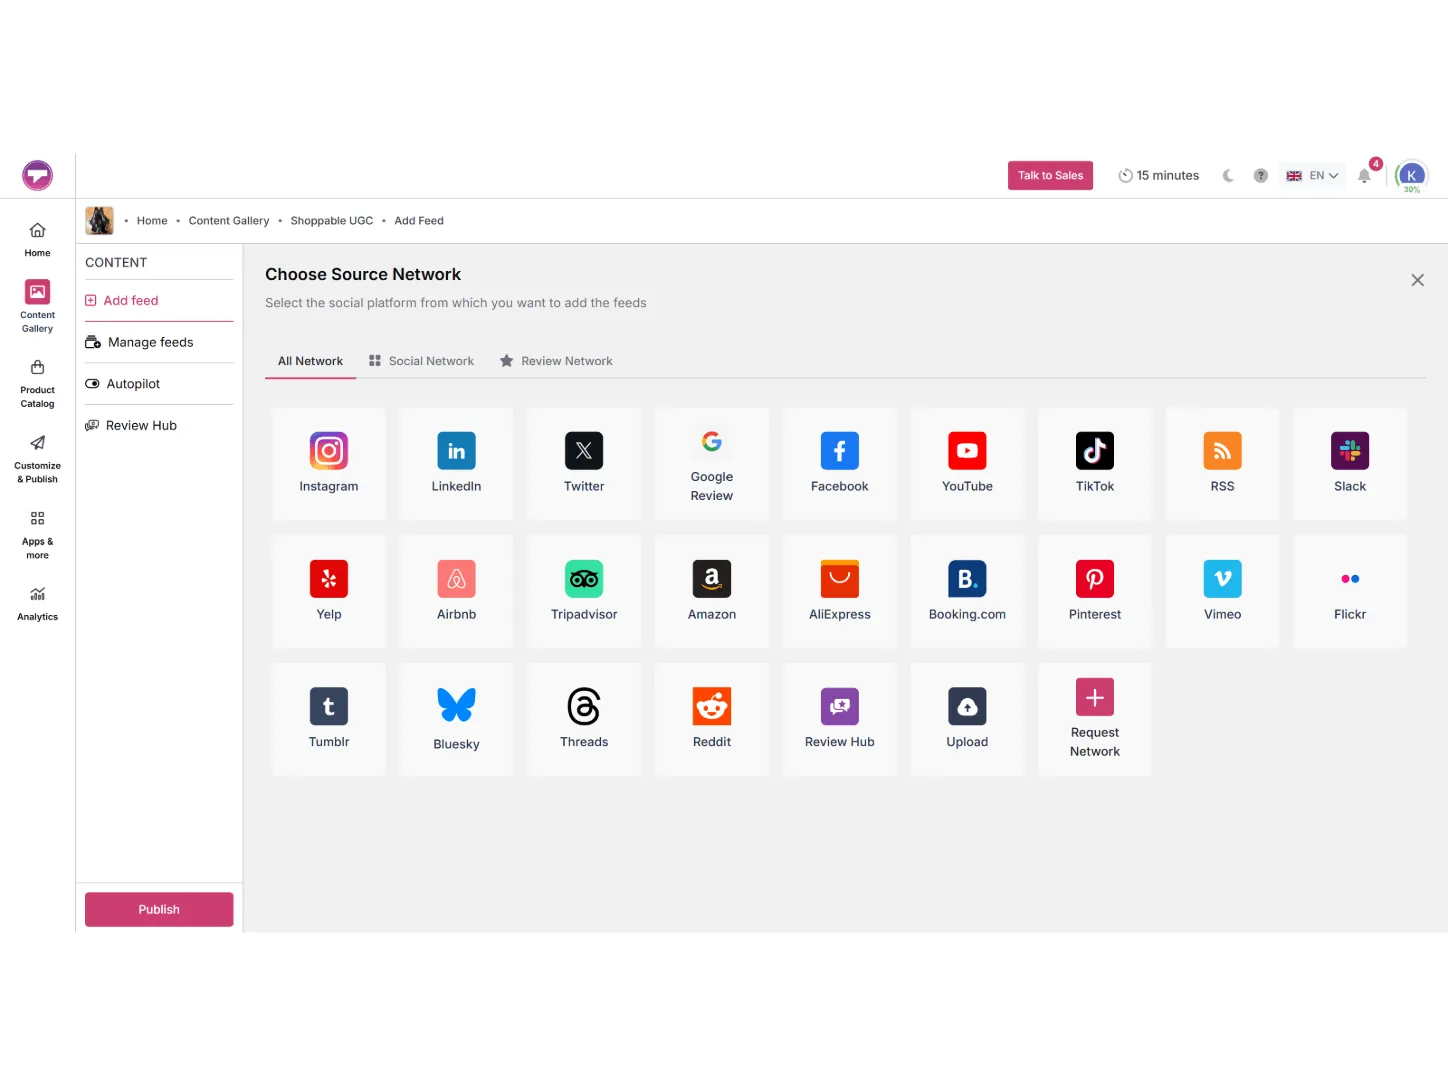
Task: Open Content Gallery in left navigation
Action: coord(38,306)
